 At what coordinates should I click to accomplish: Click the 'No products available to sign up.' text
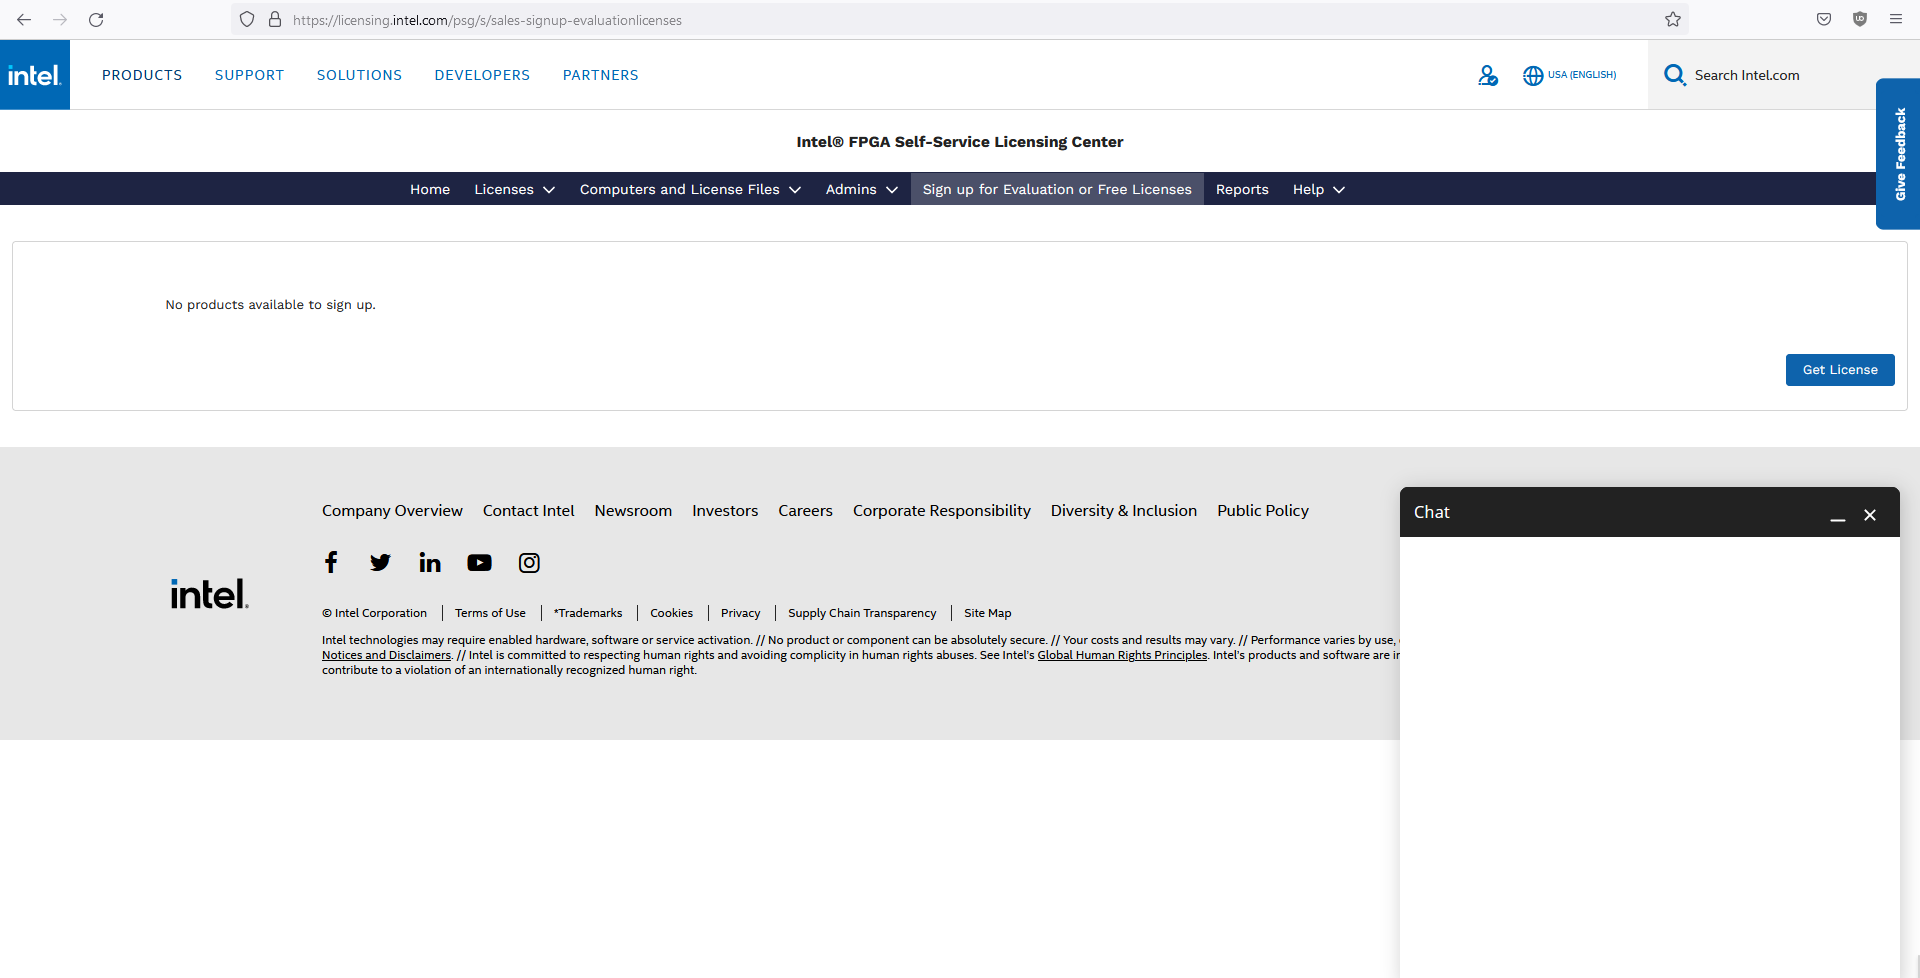point(271,305)
